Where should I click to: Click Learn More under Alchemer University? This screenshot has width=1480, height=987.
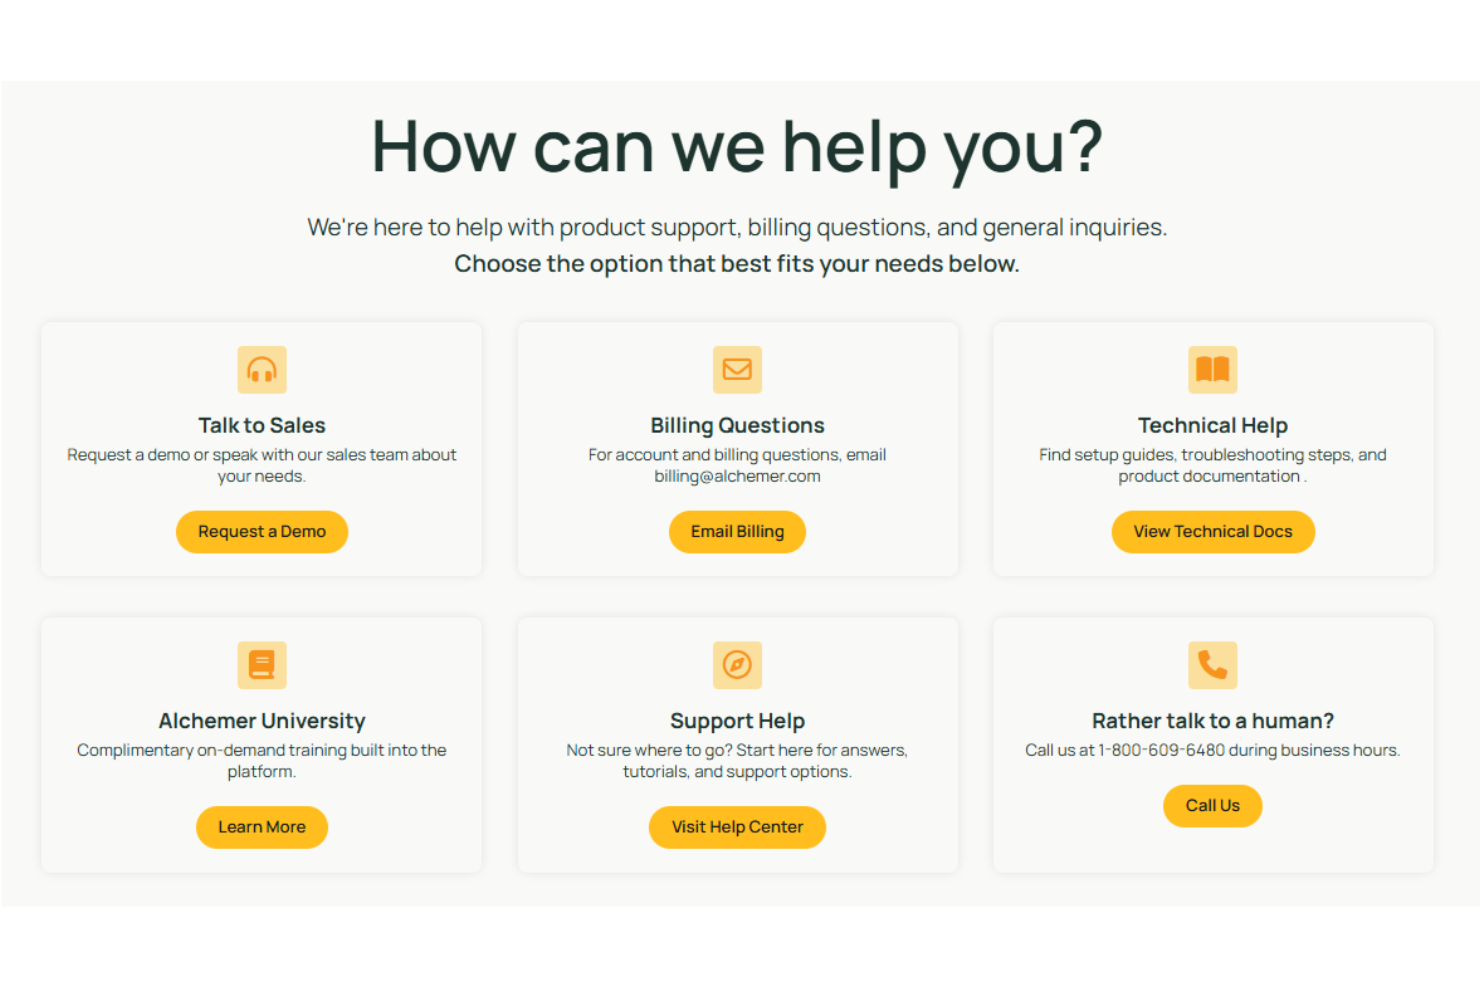click(x=261, y=827)
